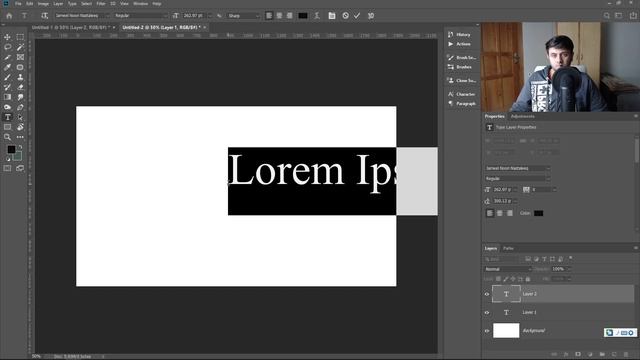Select the Move tool
This screenshot has width=640, height=360.
tap(7, 37)
